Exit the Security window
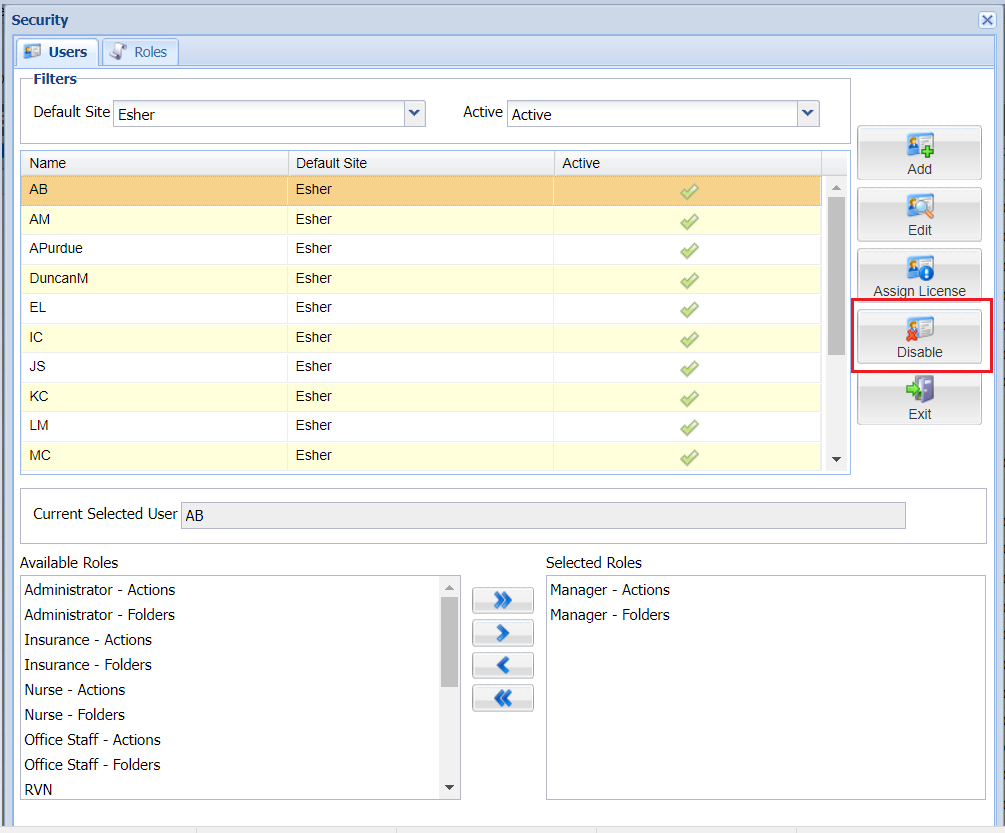Viewport: 1005px width, 833px height. coord(919,398)
